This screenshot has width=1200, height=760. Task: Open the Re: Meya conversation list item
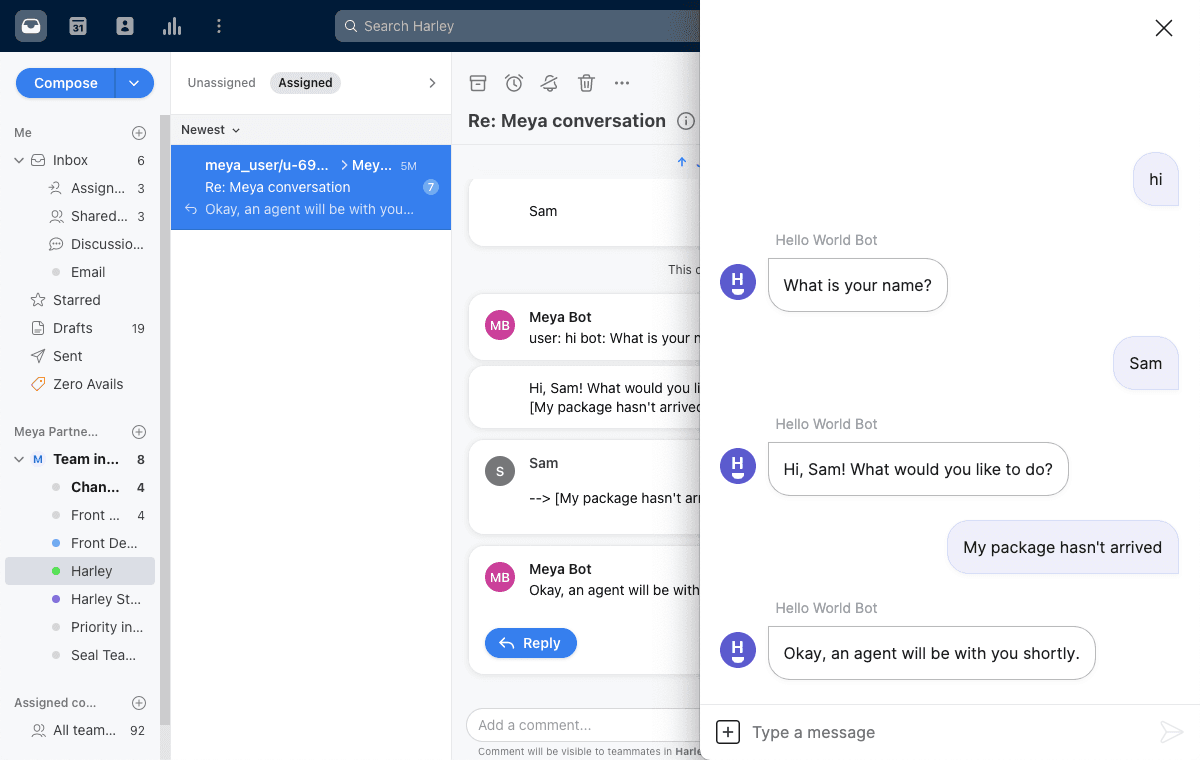tap(311, 187)
